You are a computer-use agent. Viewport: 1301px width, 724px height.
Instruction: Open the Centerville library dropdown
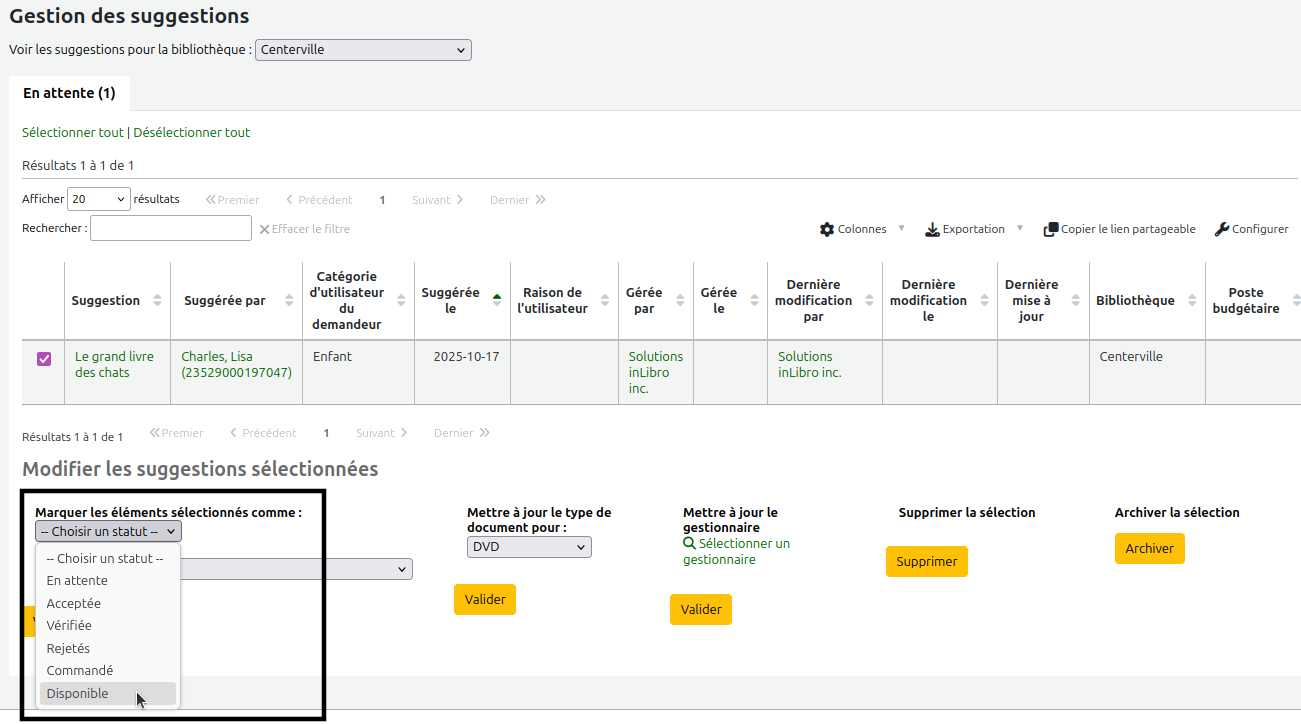click(363, 50)
